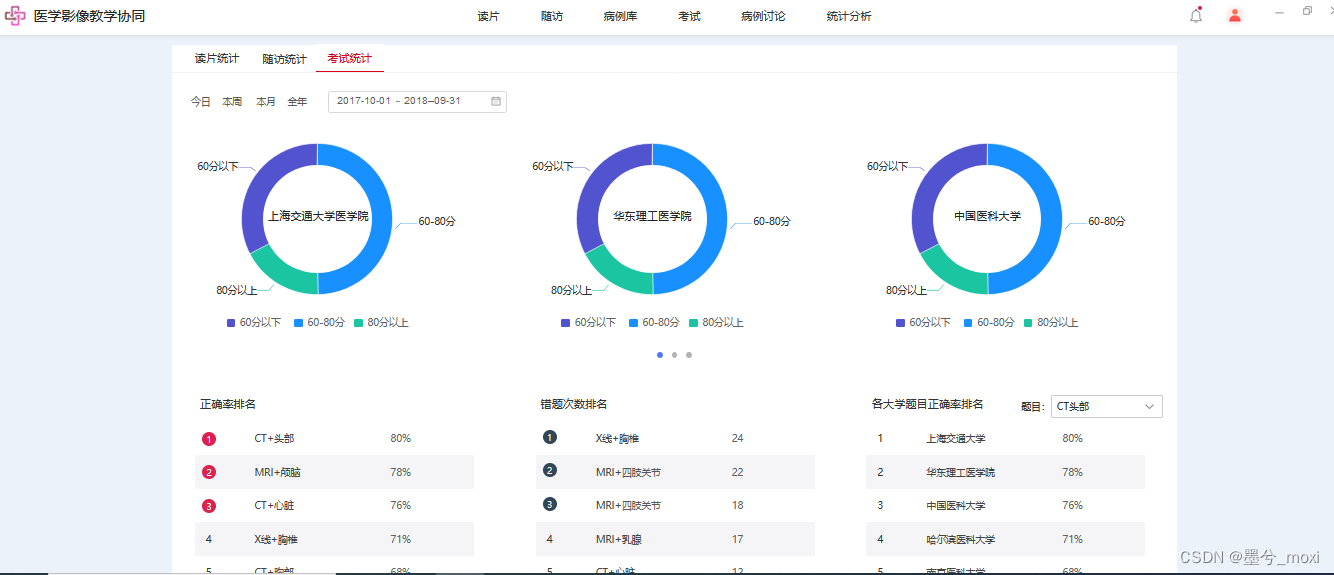Click rank 1 red badge beside CT+头部
The height and width of the screenshot is (575, 1334).
(209, 439)
